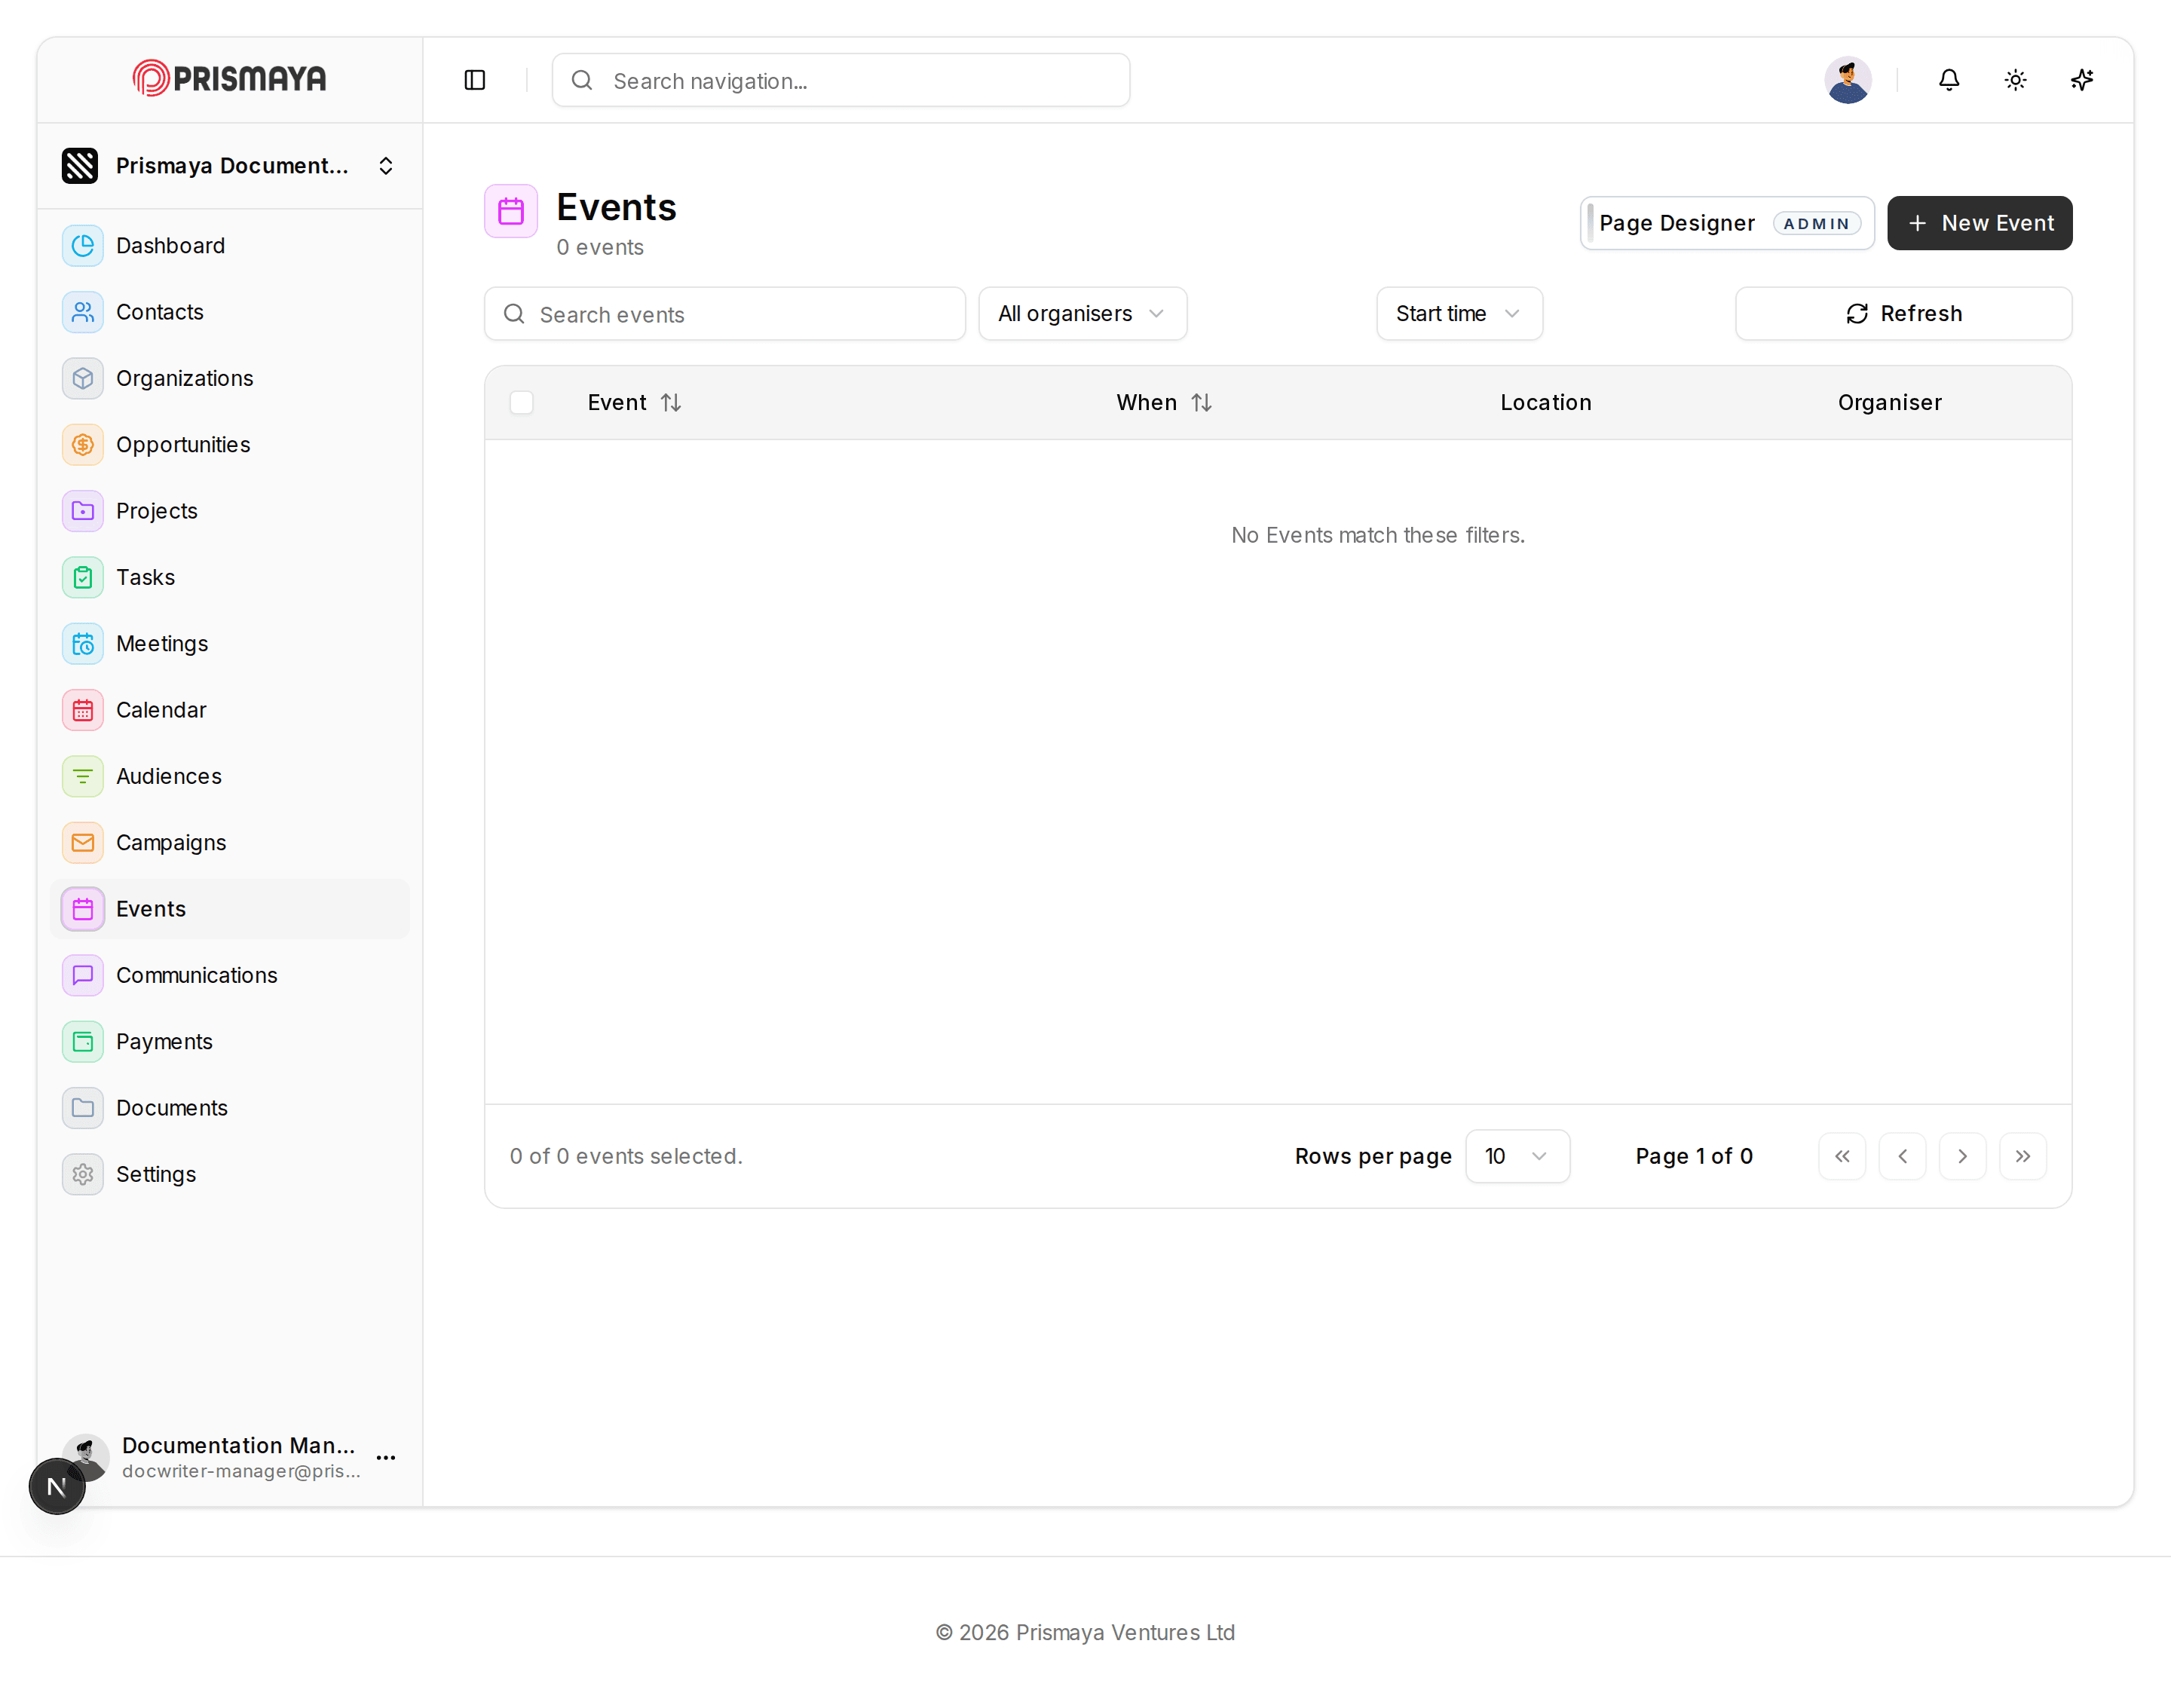The width and height of the screenshot is (2171, 1708).
Task: Click the Opportunities dollar icon
Action: [83, 445]
